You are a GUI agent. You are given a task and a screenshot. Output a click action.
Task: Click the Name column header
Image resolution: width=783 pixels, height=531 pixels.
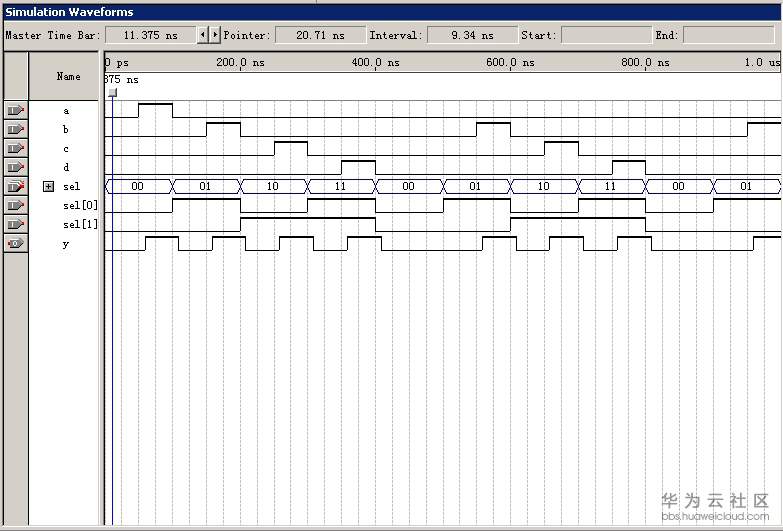(64, 76)
